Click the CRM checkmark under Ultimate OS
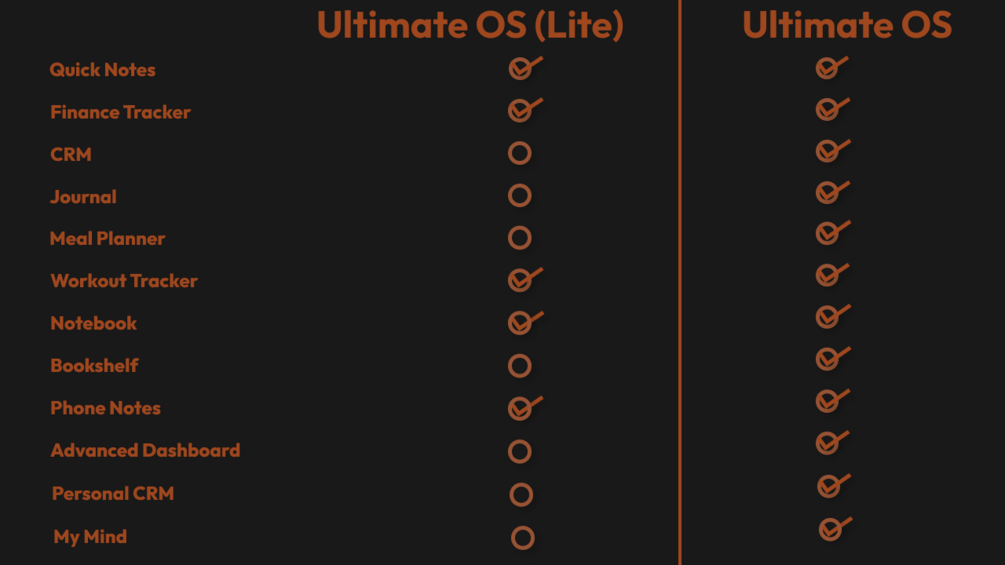The height and width of the screenshot is (565, 1005). tap(833, 151)
